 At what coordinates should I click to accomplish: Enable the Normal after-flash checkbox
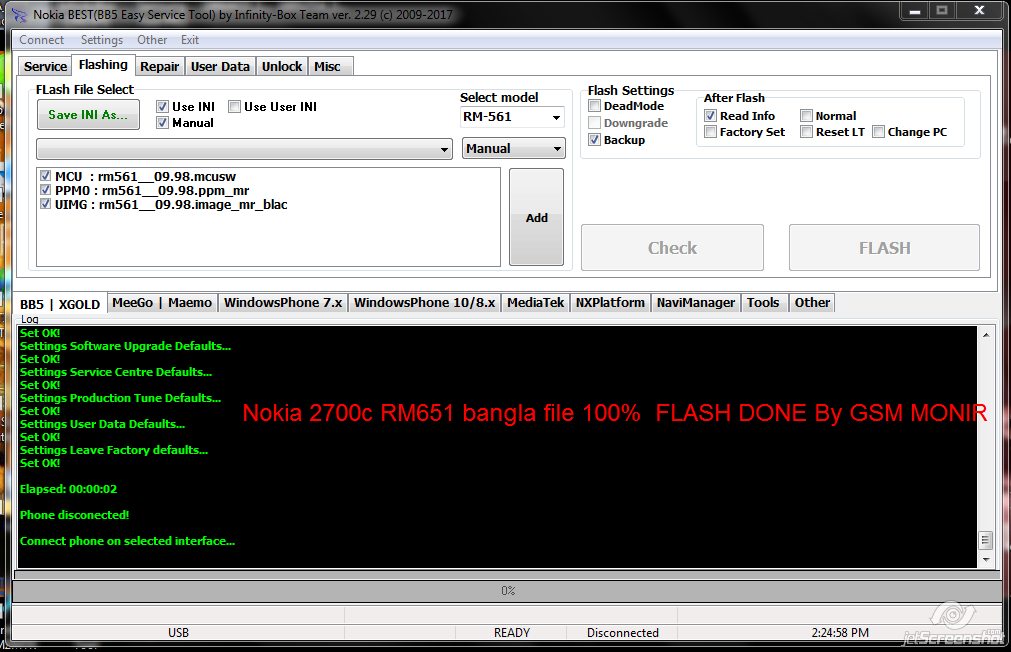[x=806, y=115]
